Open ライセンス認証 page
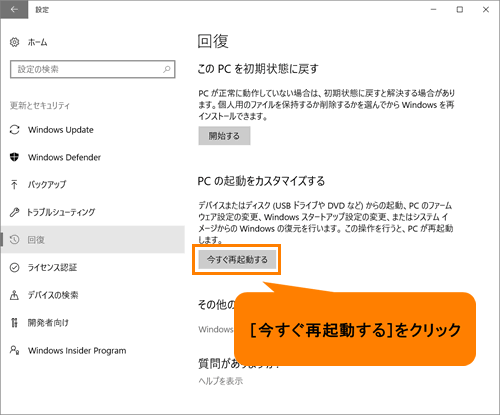This screenshot has height=415, width=500. (52, 267)
